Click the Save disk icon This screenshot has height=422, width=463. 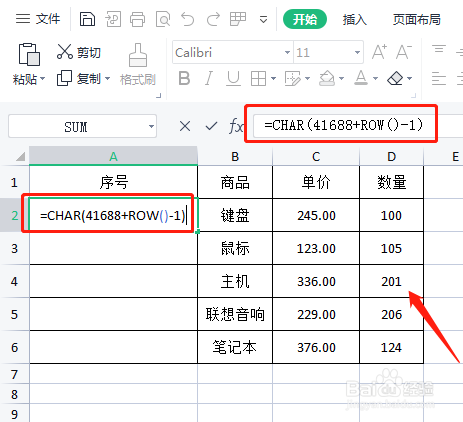click(x=87, y=19)
